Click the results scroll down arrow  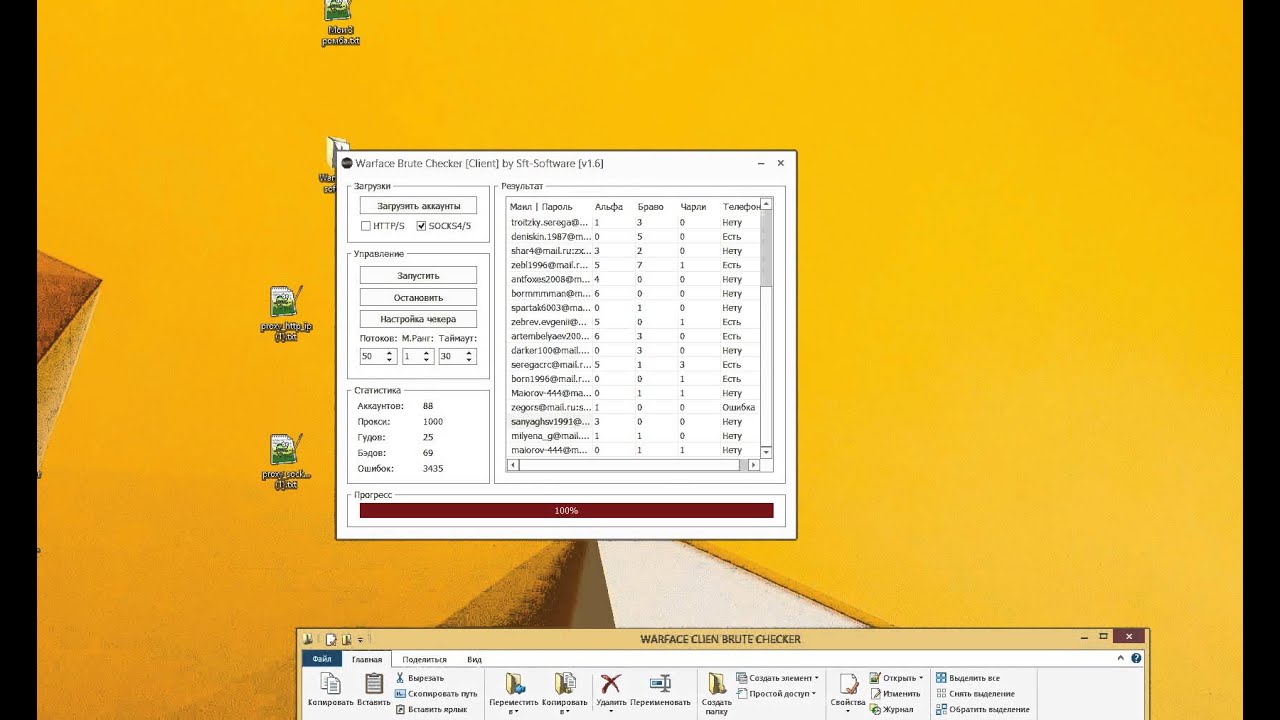pyautogui.click(x=767, y=453)
